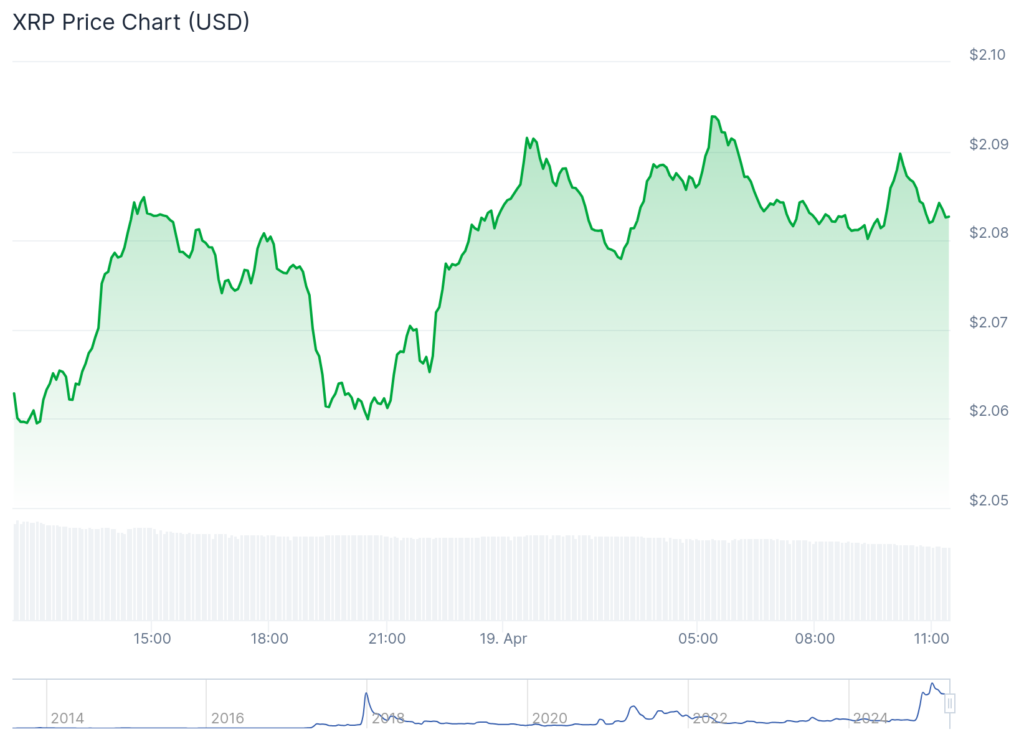
Task: Click the 2020 label in the navigator
Action: point(549,718)
